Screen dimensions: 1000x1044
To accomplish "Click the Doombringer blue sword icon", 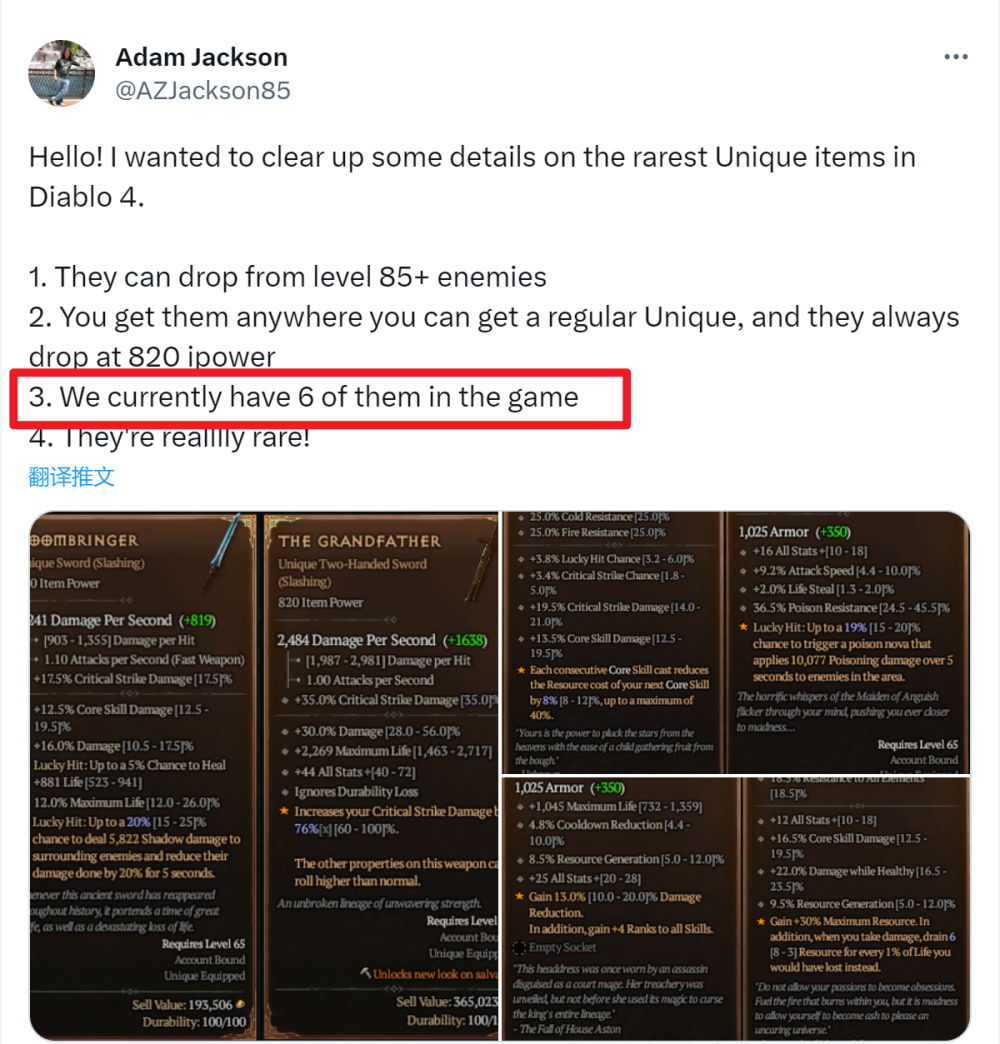I will click(x=224, y=551).
